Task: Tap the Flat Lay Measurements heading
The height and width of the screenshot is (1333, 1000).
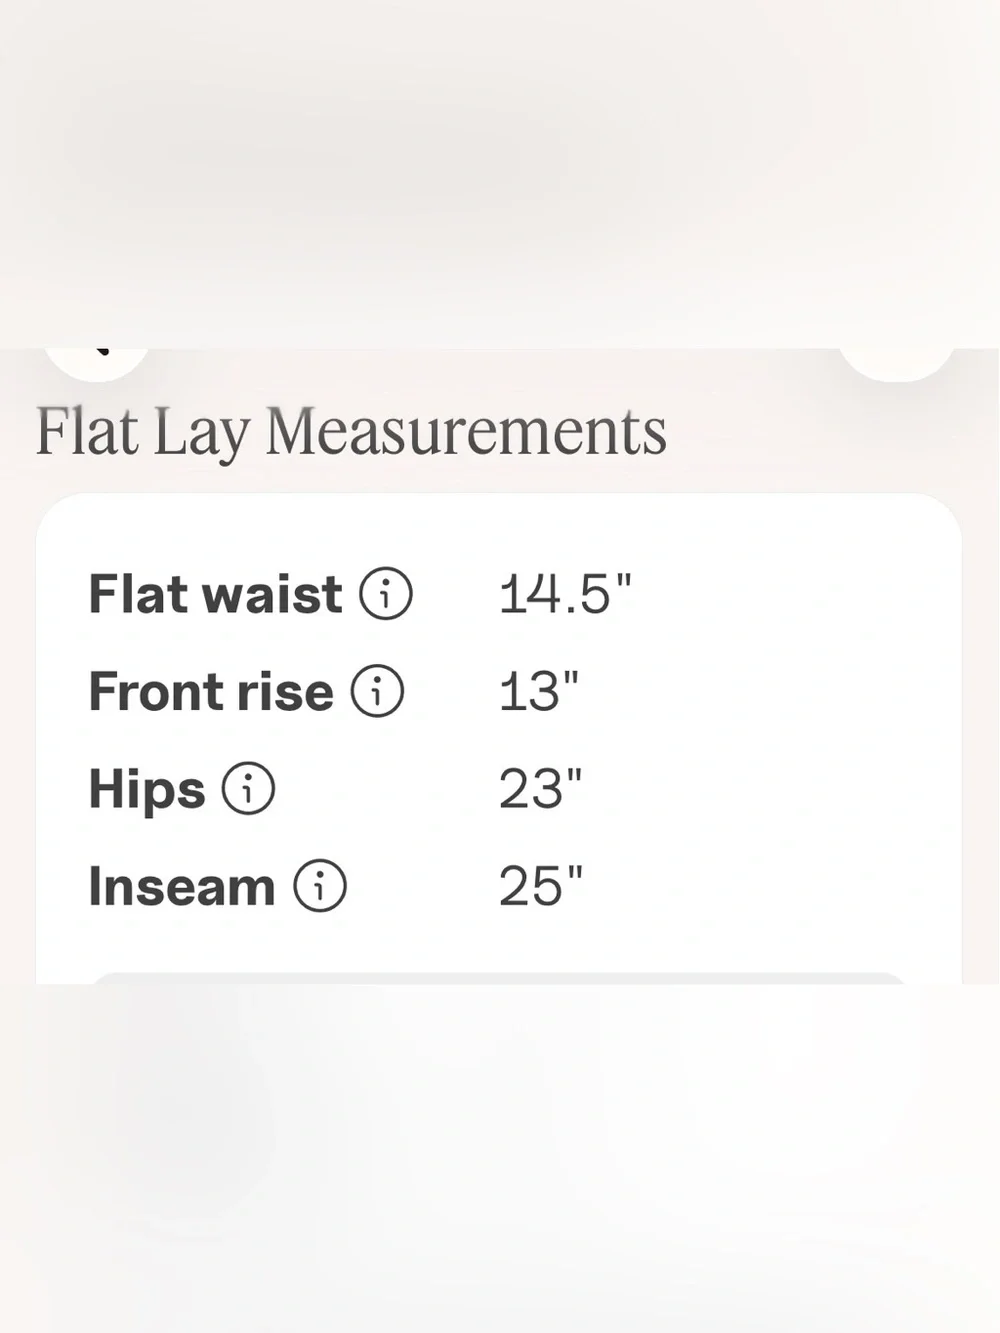Action: click(x=351, y=433)
